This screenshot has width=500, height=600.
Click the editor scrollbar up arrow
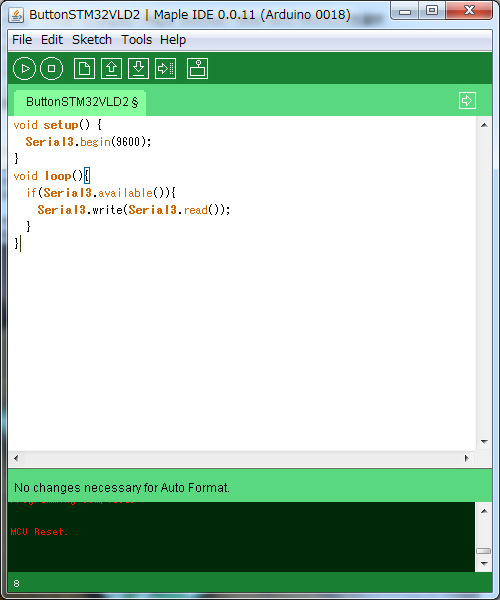(484, 125)
